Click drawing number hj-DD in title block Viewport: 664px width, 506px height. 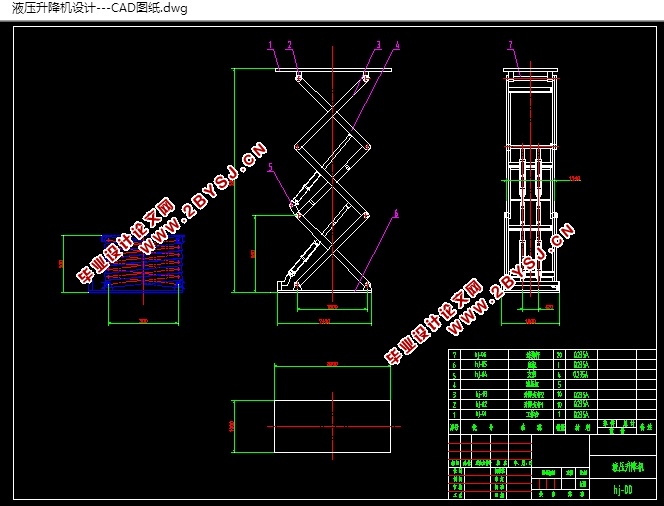pos(623,490)
